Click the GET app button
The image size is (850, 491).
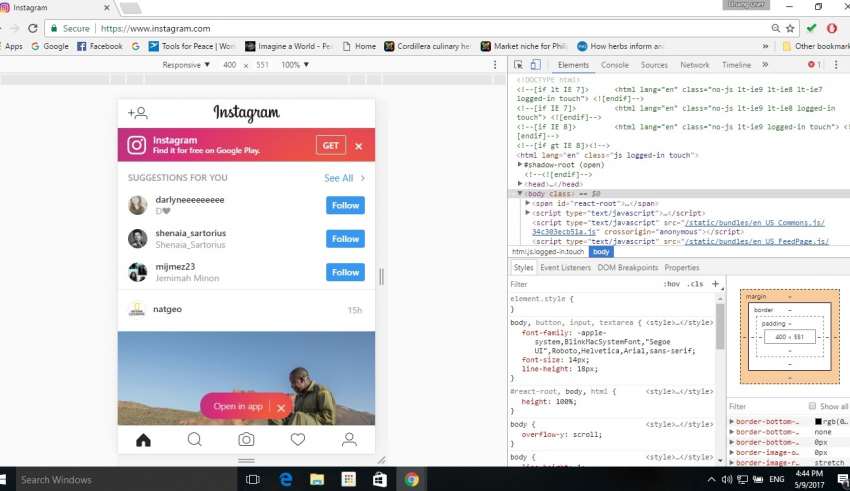click(x=331, y=145)
